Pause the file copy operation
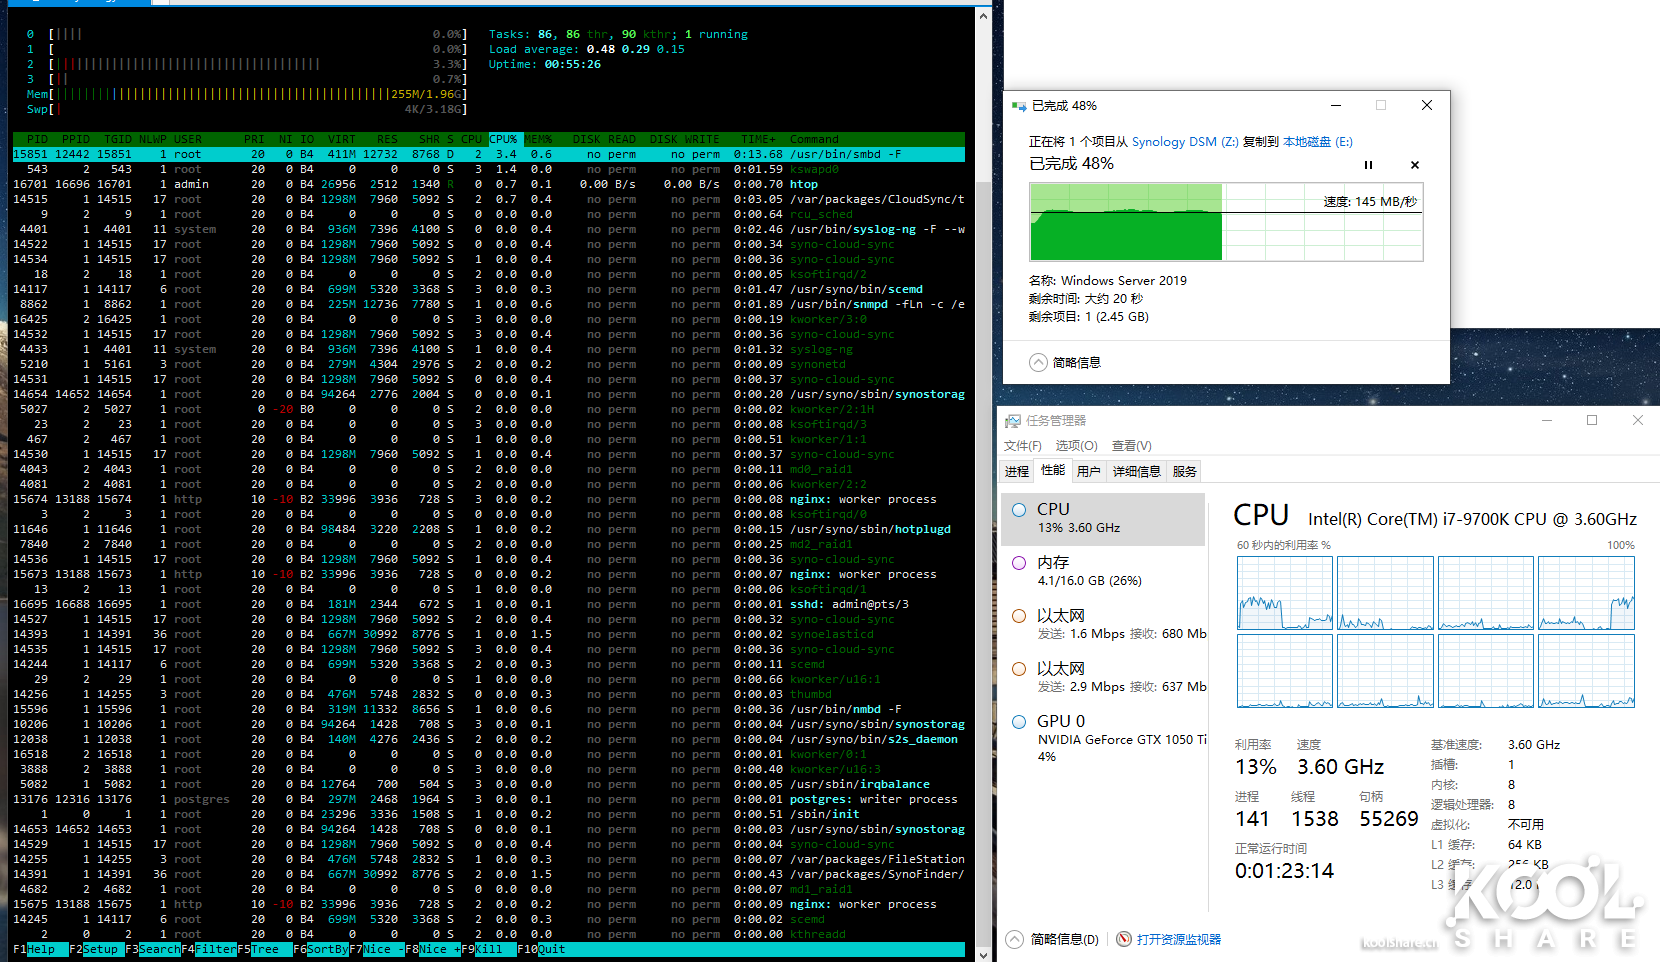 (1368, 165)
